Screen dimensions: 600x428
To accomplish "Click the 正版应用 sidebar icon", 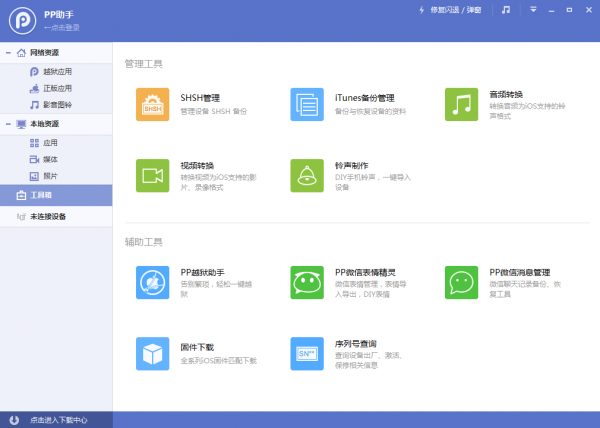I will point(34,88).
